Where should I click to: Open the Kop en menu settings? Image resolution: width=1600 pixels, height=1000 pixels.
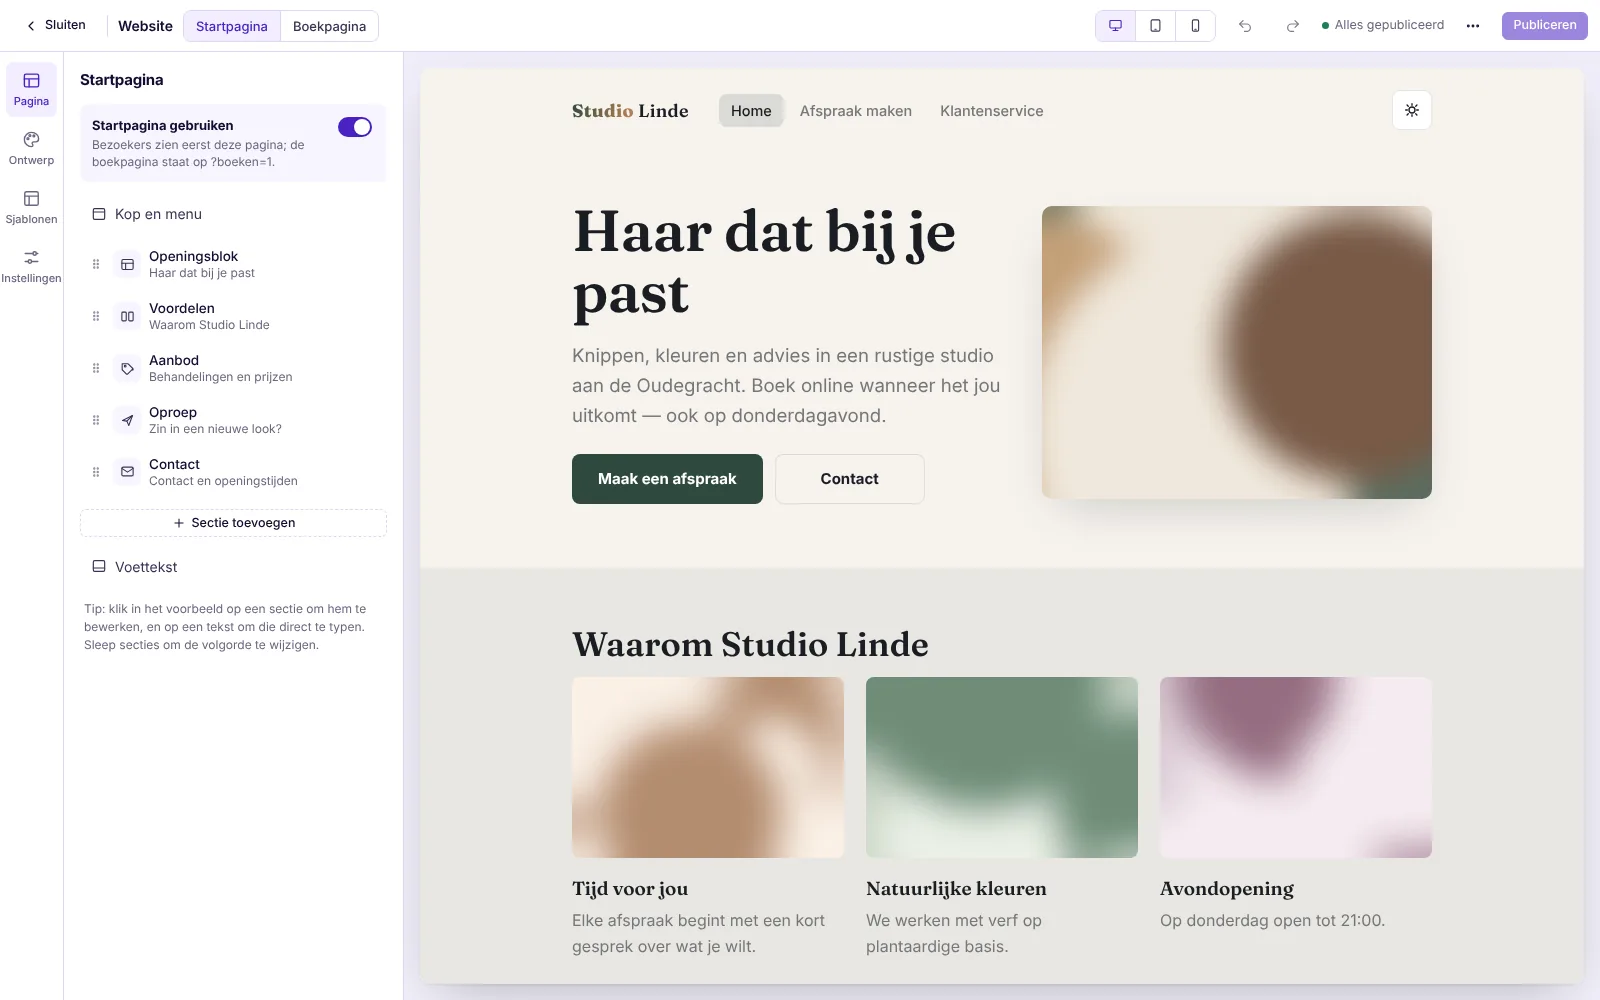pyautogui.click(x=233, y=214)
